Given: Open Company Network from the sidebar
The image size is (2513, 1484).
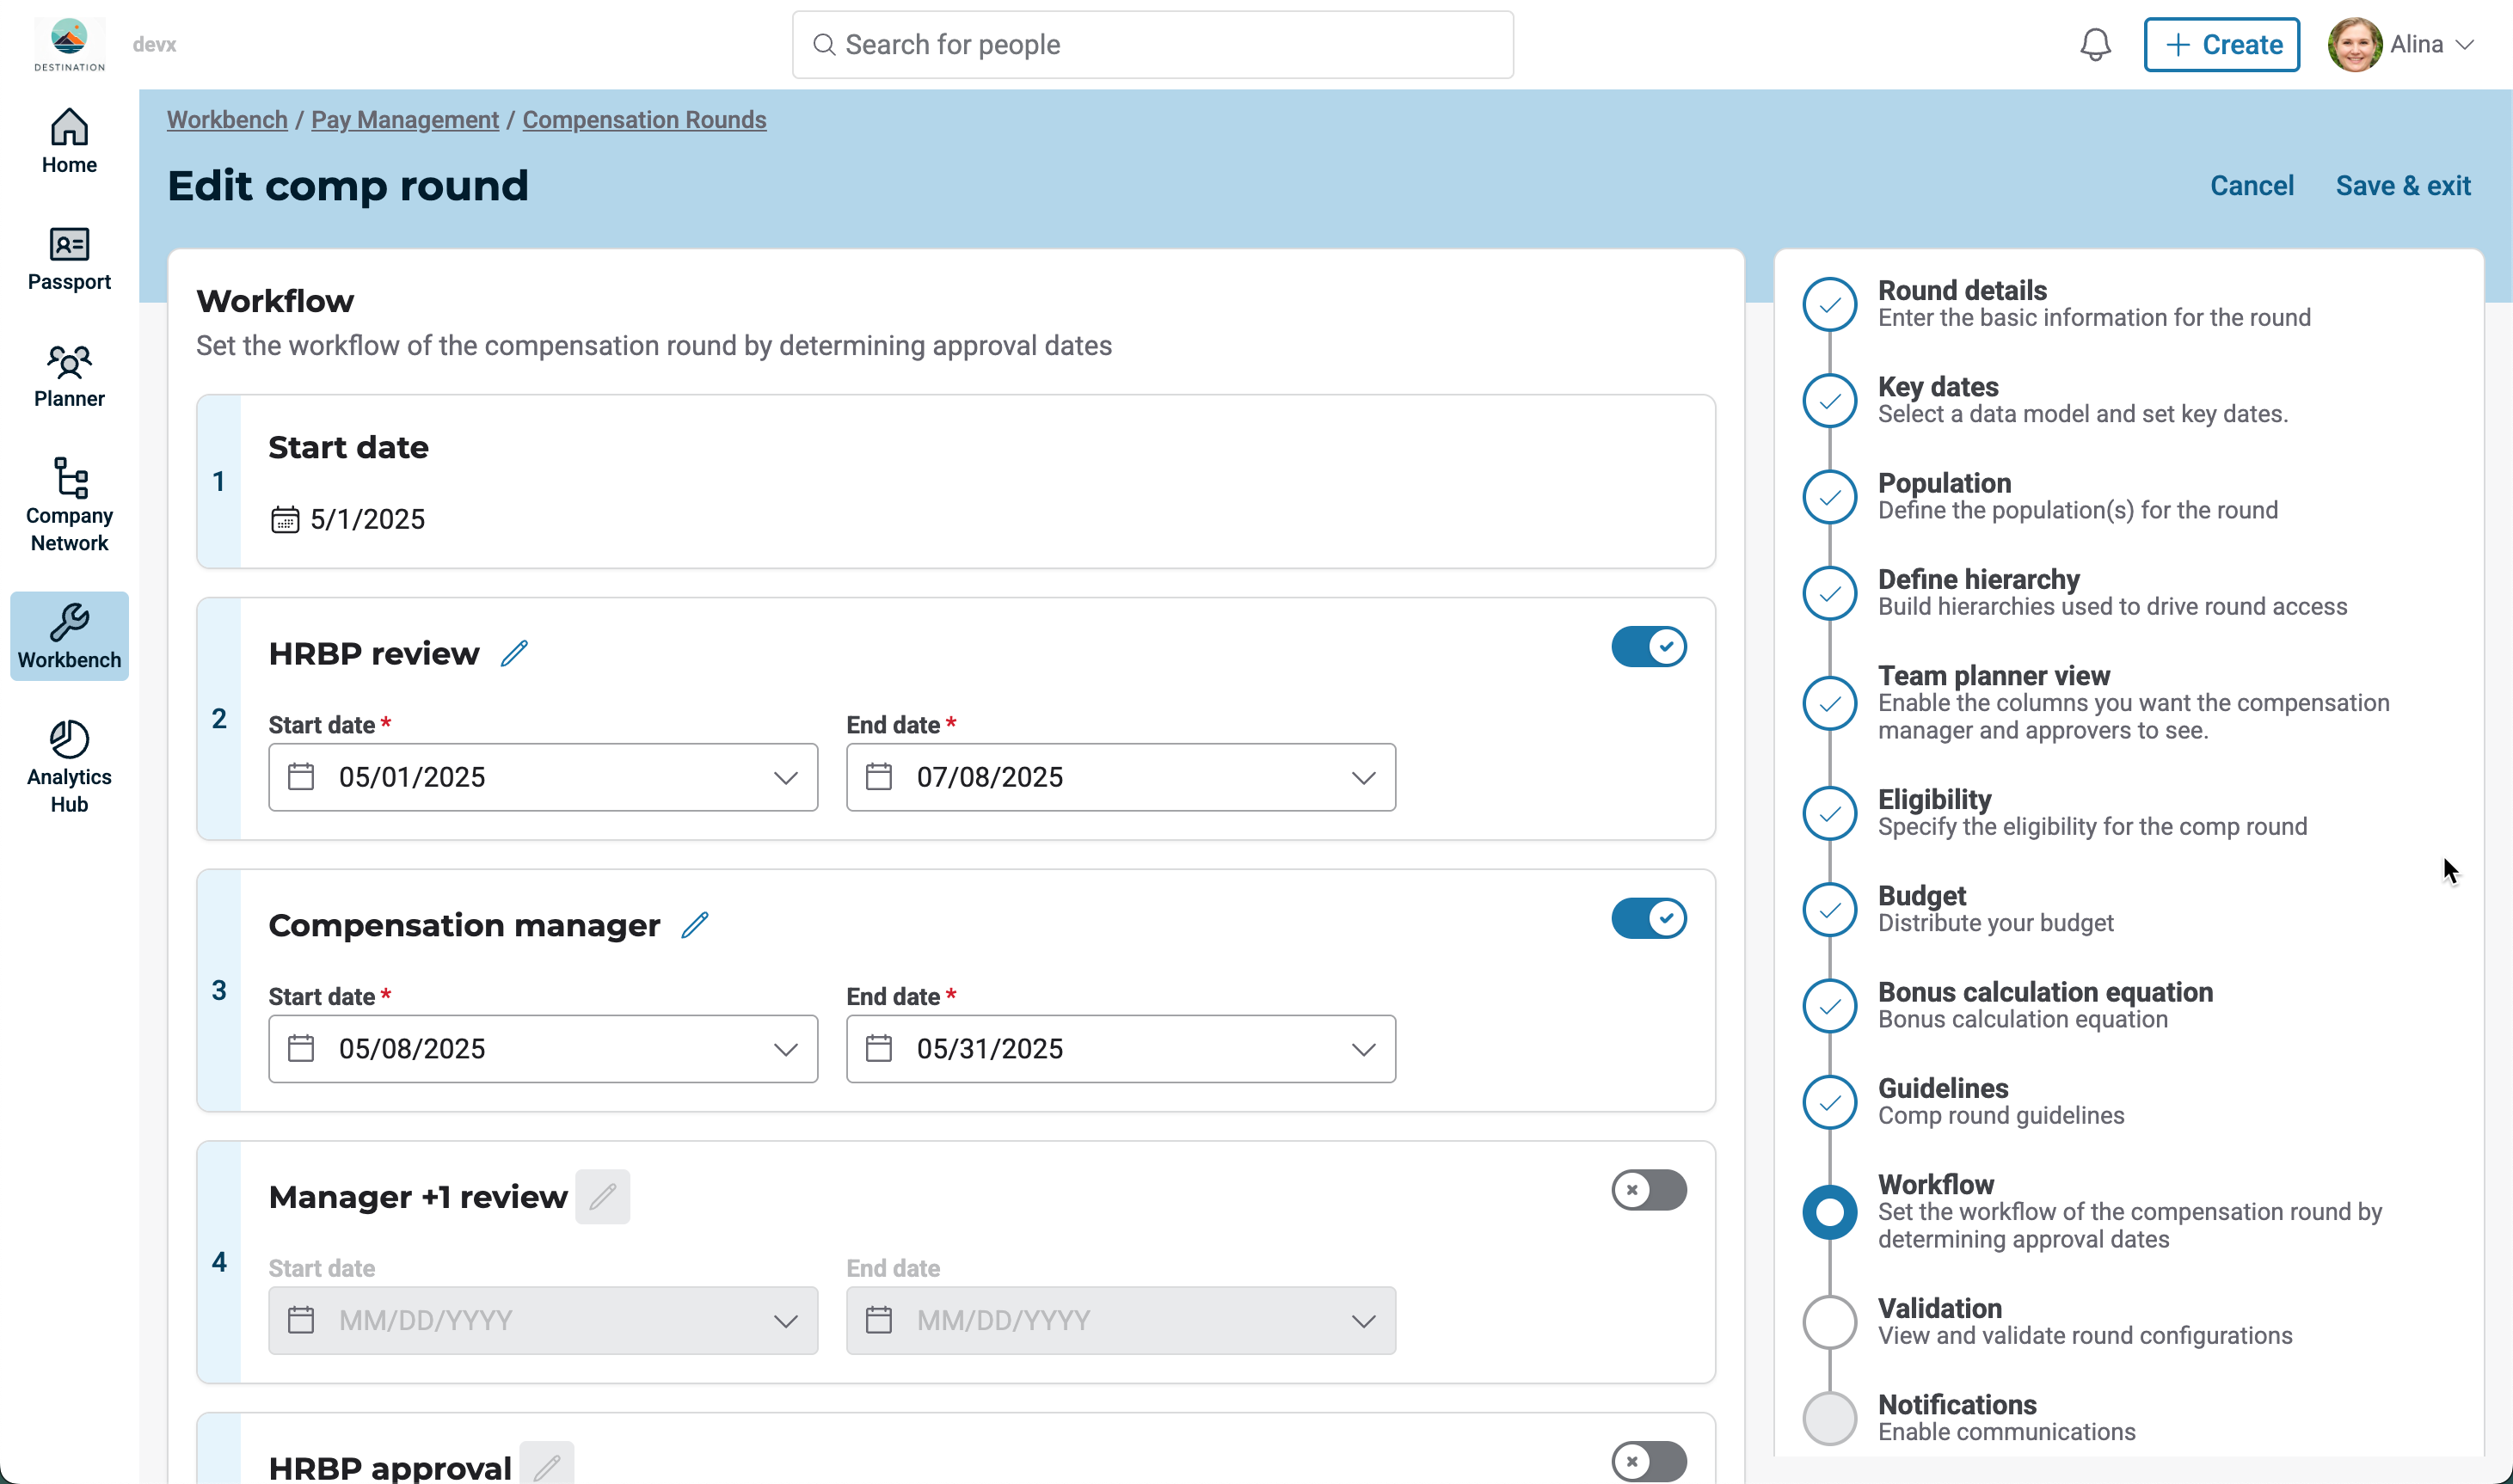Looking at the screenshot, I should pos(69,505).
